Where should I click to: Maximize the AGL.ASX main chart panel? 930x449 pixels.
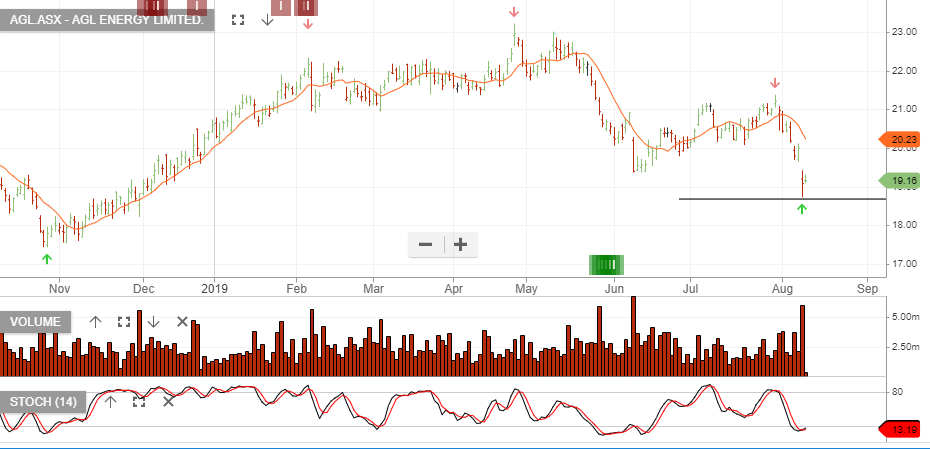pos(238,20)
